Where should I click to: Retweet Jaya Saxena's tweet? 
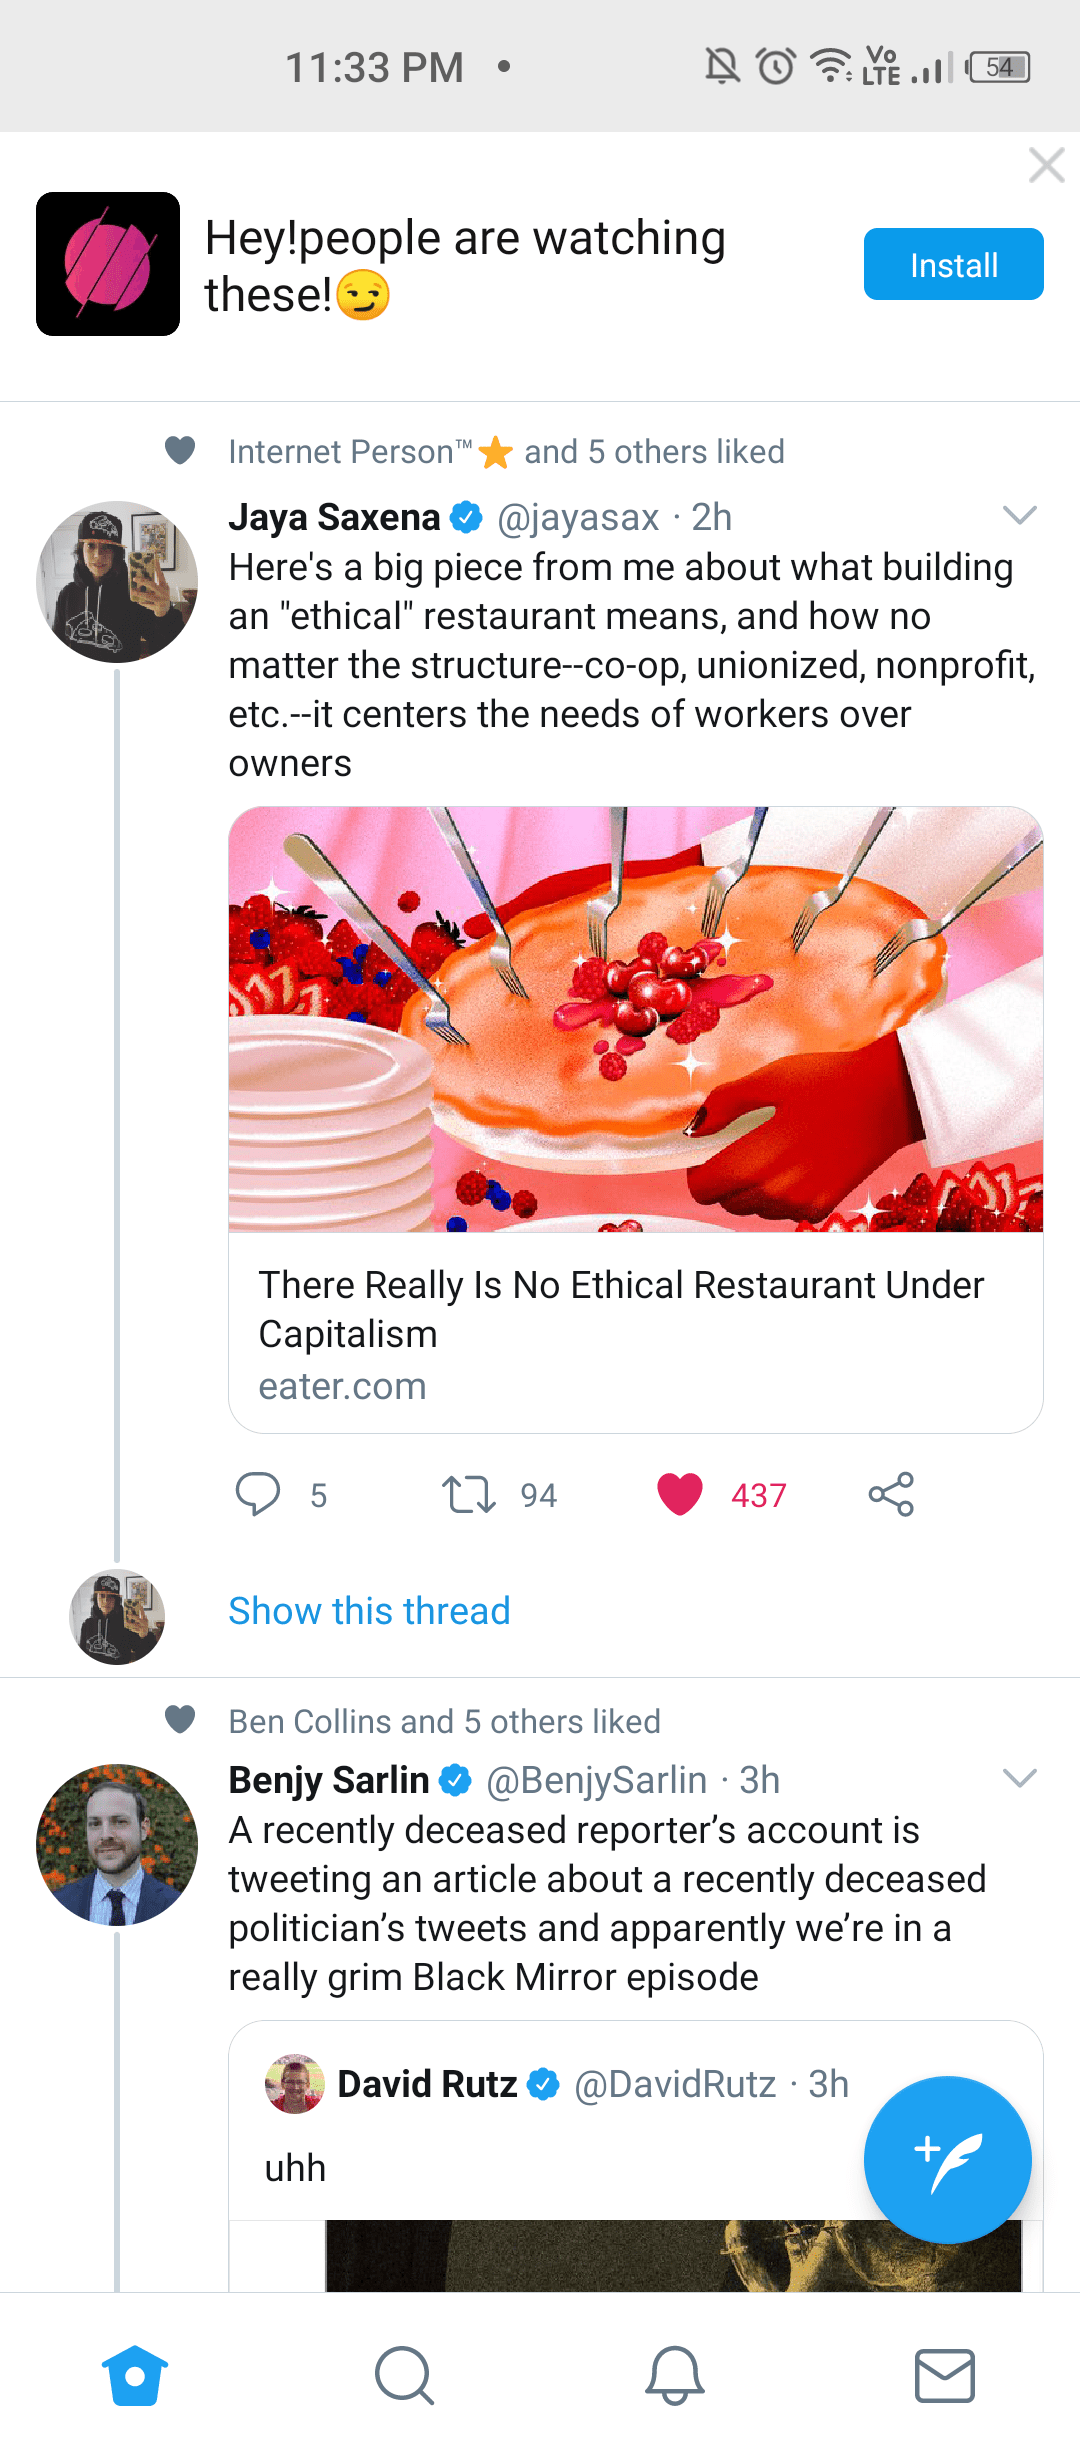tap(469, 1495)
